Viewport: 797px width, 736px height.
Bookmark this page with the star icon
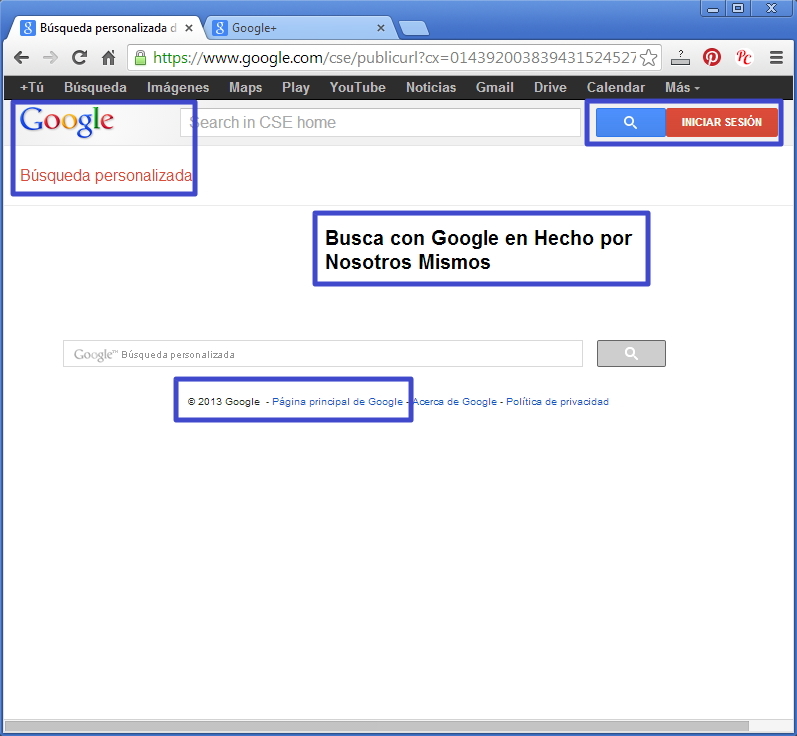pos(648,57)
